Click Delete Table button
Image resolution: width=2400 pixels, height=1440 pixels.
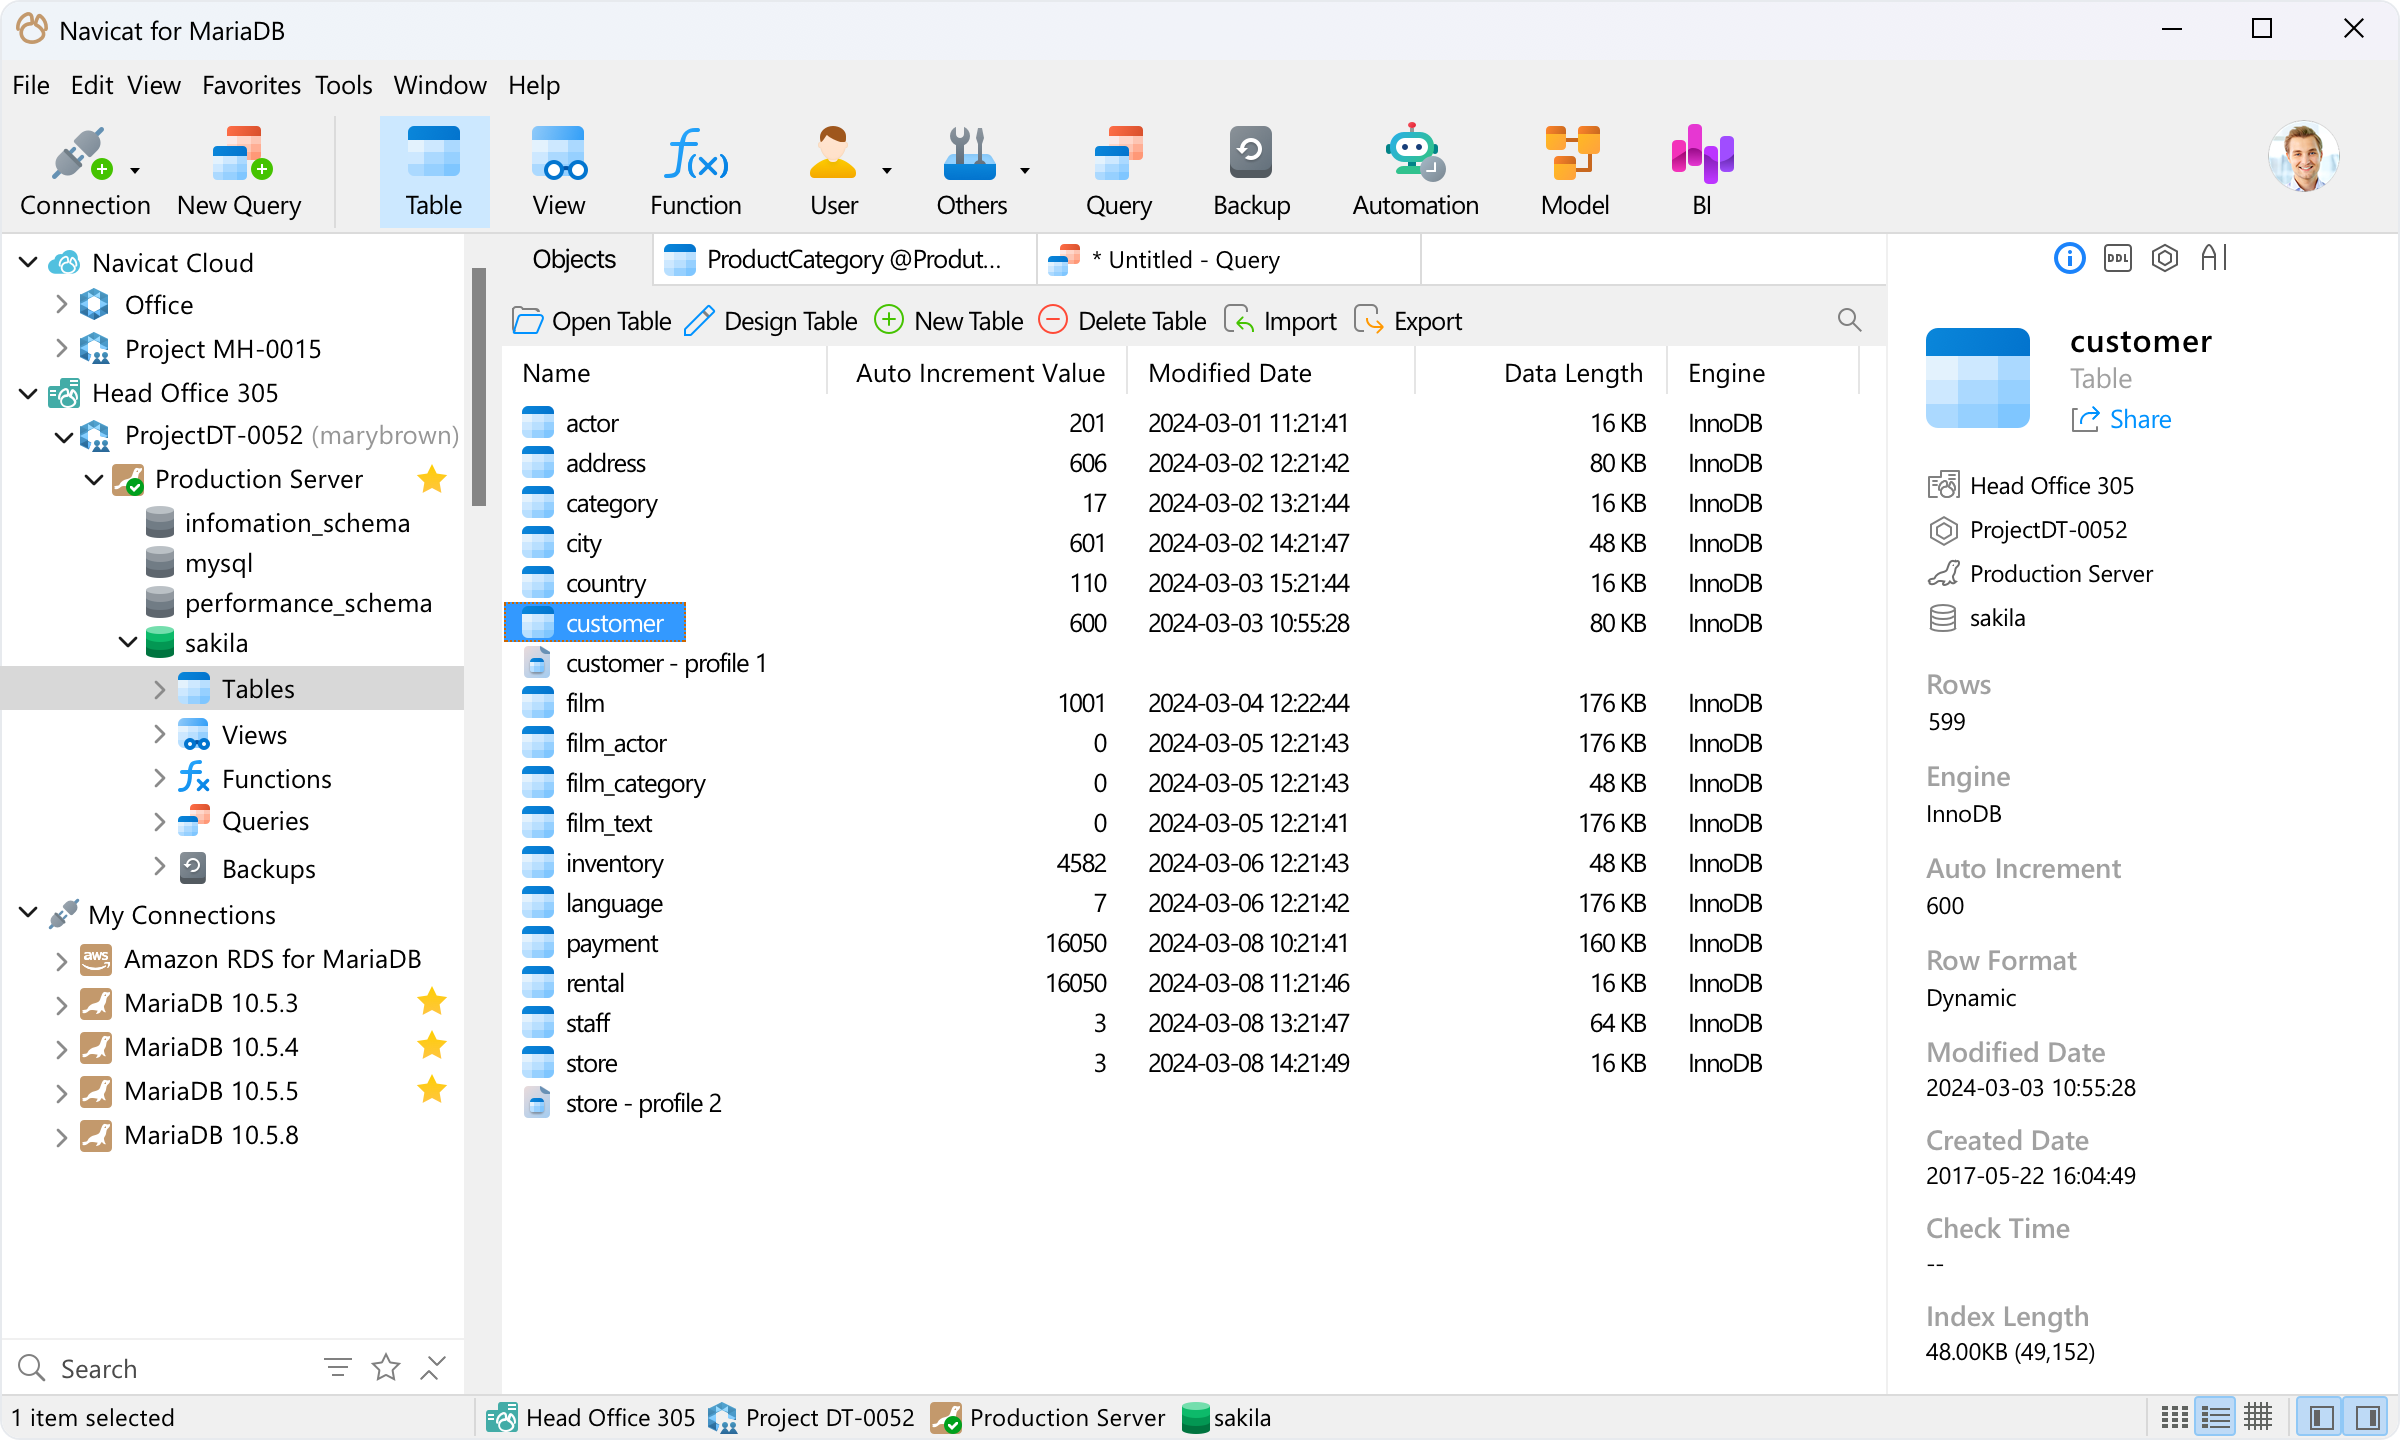pyautogui.click(x=1122, y=321)
